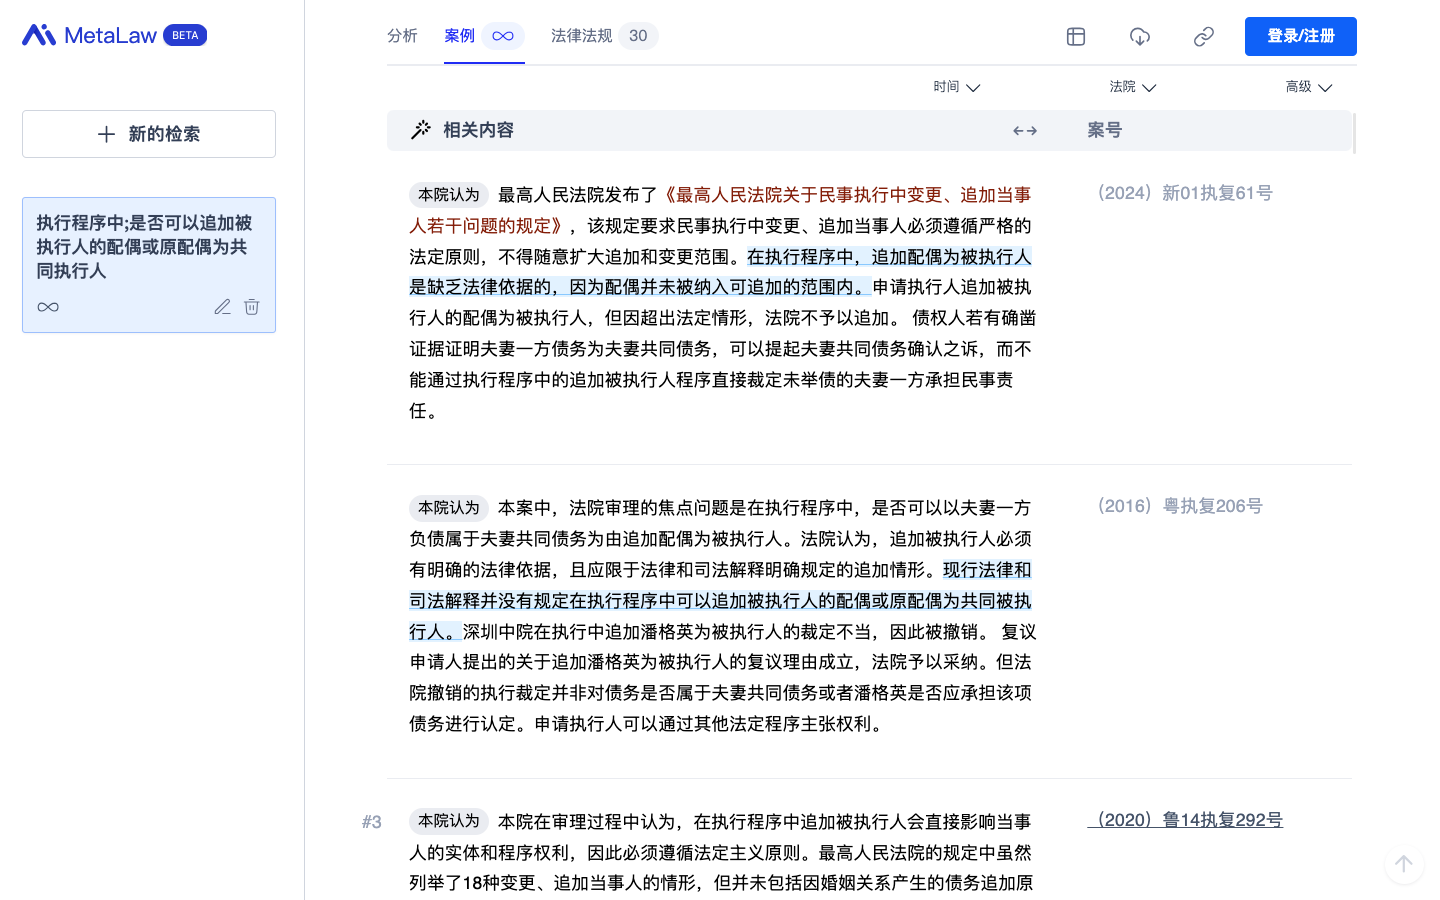The image size is (1440, 900).
Task: Copy share link via chain icon
Action: coord(1204,37)
